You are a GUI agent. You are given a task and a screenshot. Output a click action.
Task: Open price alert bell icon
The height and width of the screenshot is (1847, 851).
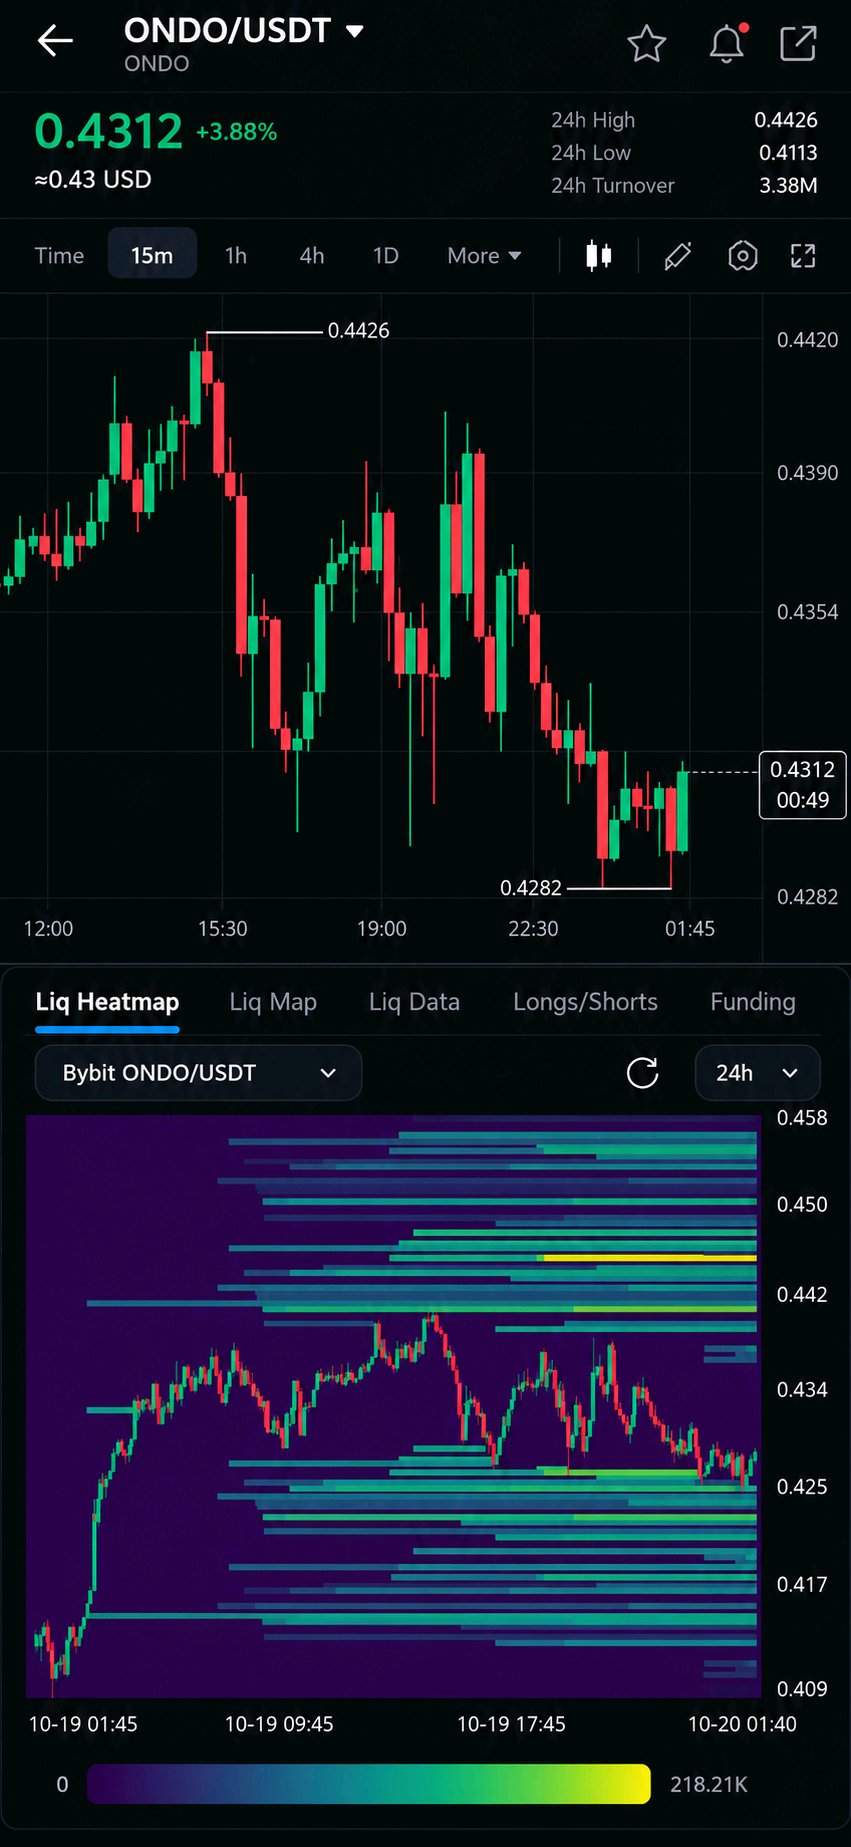(727, 43)
